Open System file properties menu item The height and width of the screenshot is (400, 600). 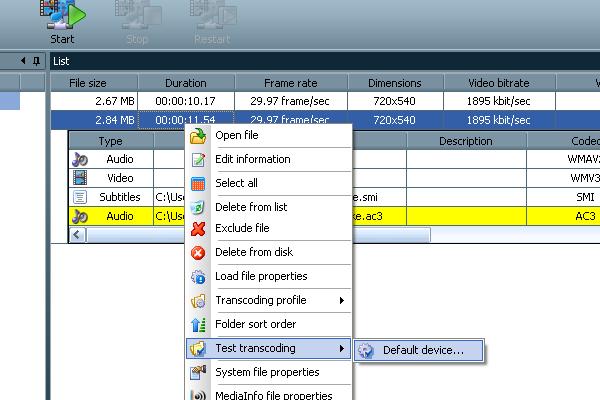coord(267,372)
